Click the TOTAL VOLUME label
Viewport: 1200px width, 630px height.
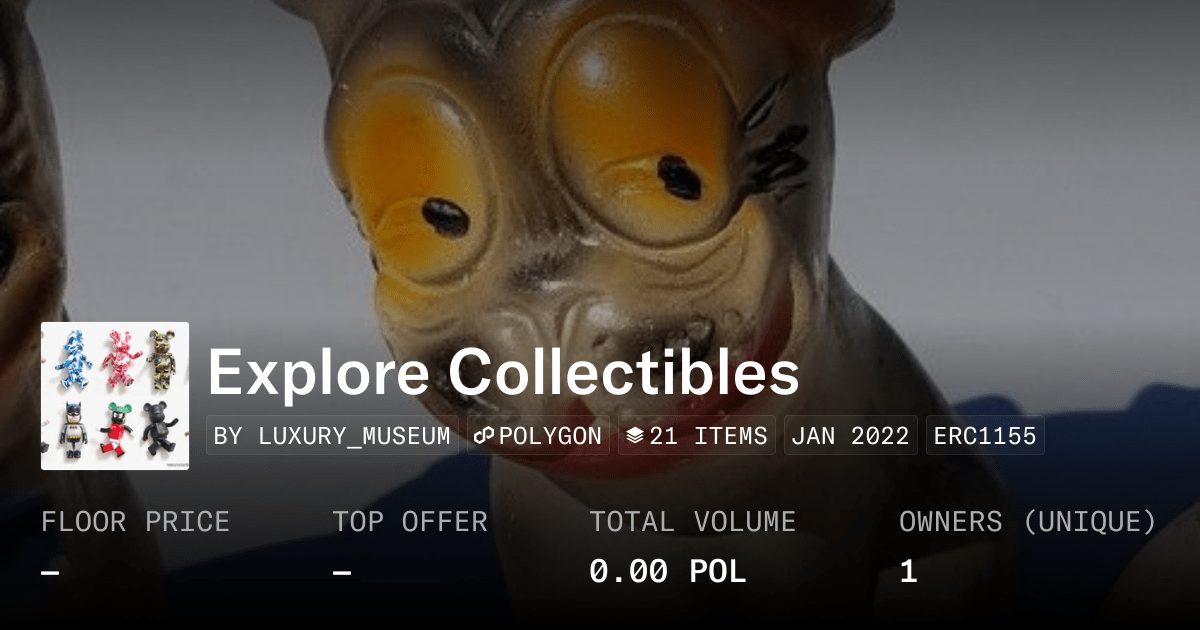(x=693, y=522)
